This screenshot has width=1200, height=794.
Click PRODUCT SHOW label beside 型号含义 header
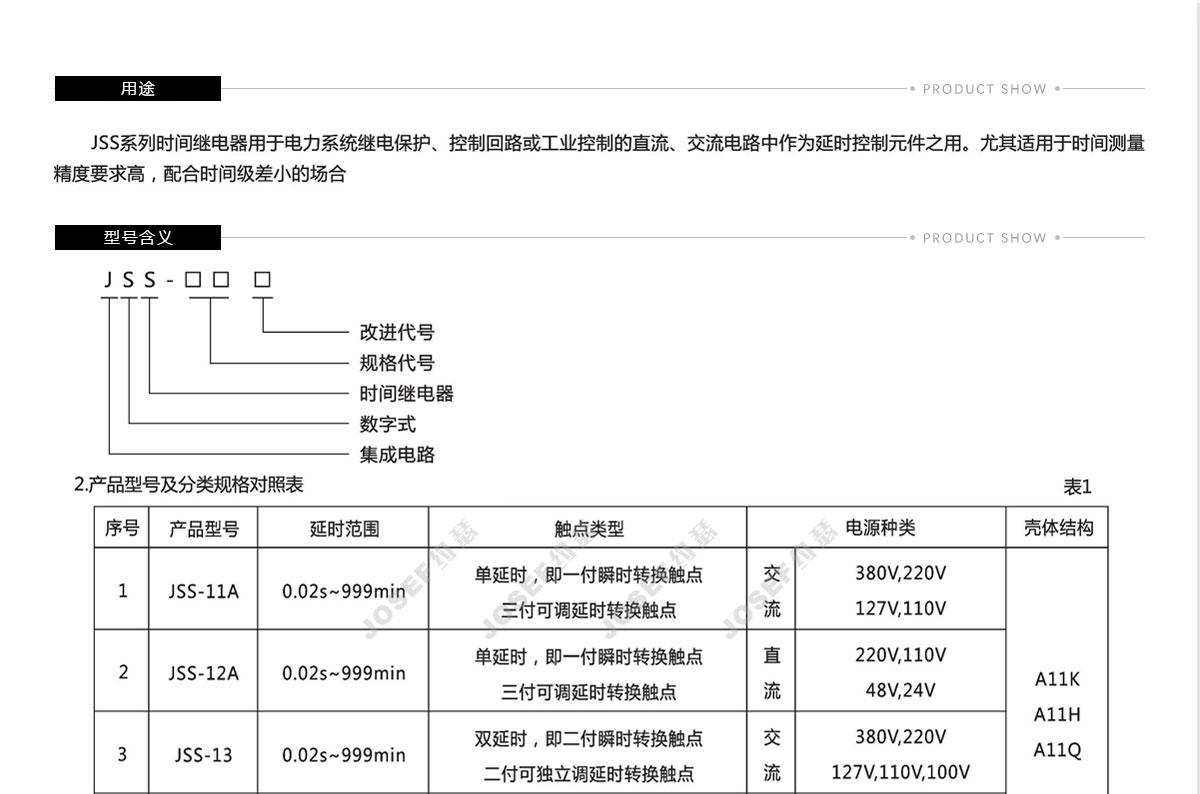click(x=985, y=238)
